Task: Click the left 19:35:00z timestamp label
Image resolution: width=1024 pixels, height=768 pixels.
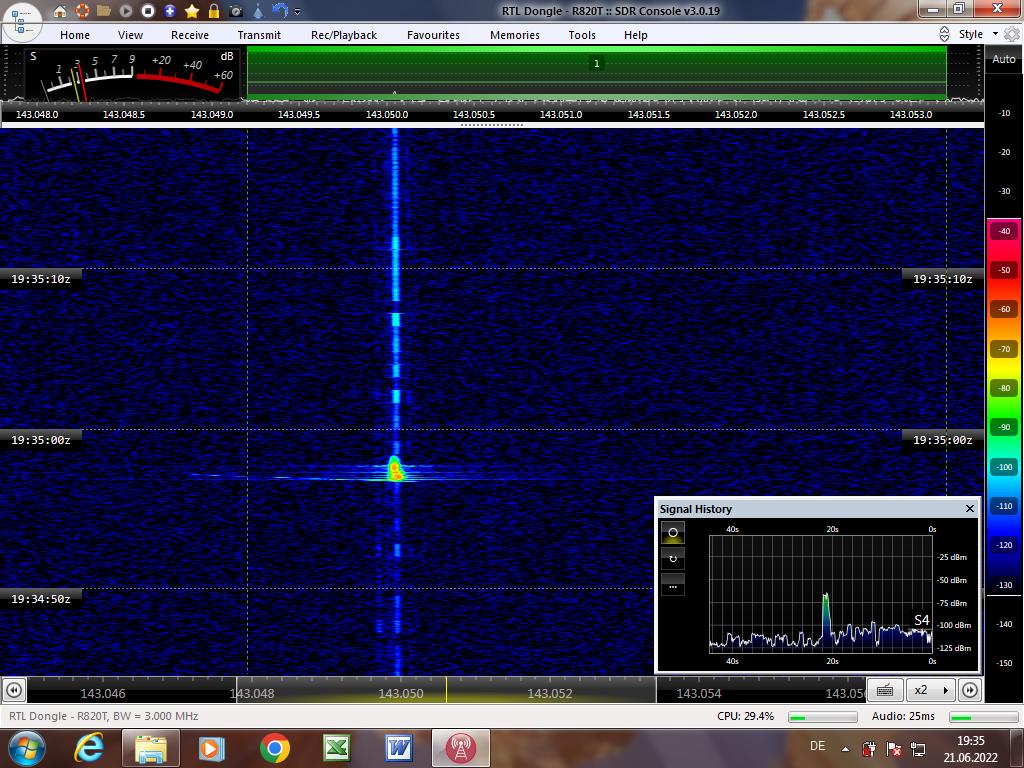Action: (x=40, y=440)
